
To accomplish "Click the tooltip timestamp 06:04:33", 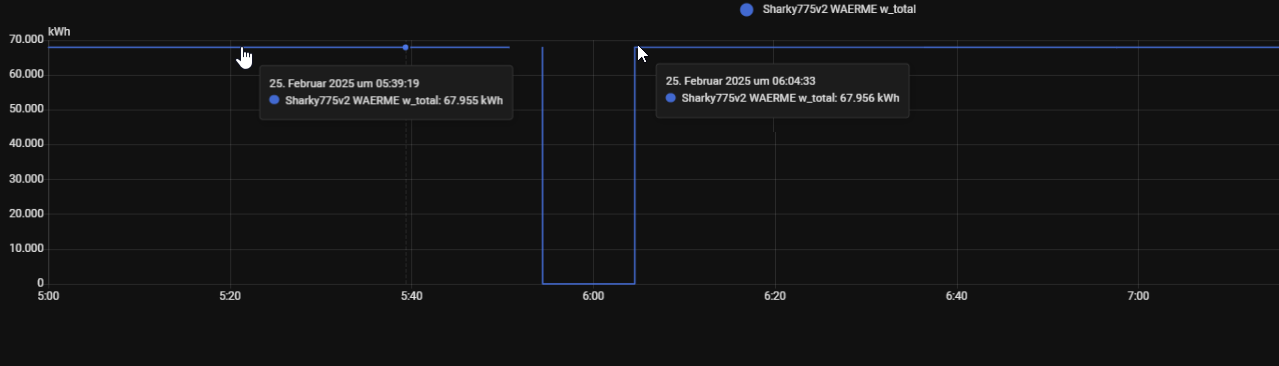I will [x=740, y=81].
